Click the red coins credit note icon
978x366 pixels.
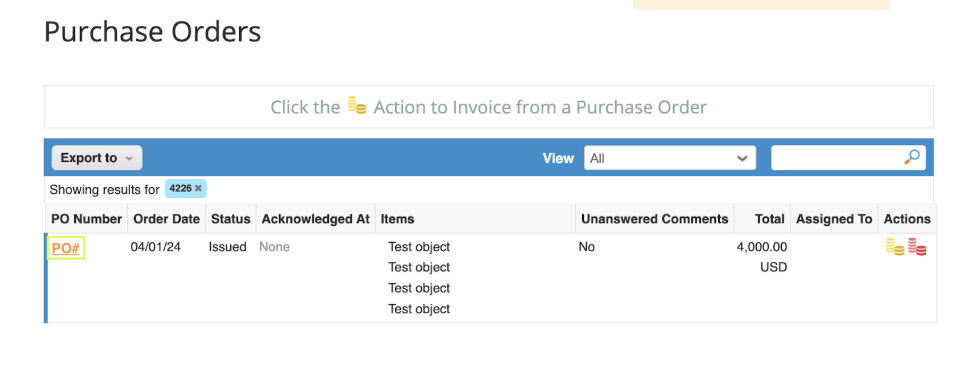[917, 247]
